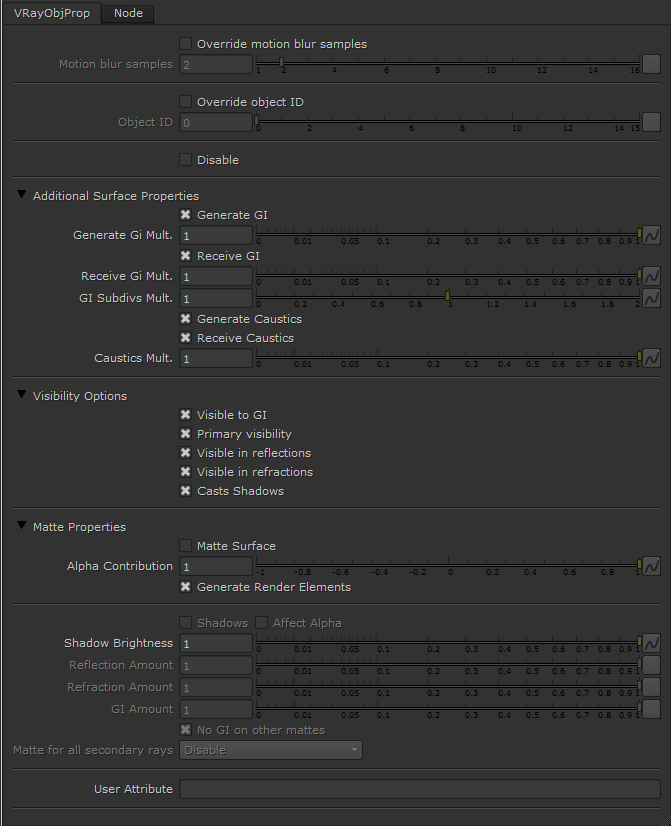Viewport: 671px width, 826px height.
Task: Click the Caustics Mult. slider
Action: click(x=448, y=358)
